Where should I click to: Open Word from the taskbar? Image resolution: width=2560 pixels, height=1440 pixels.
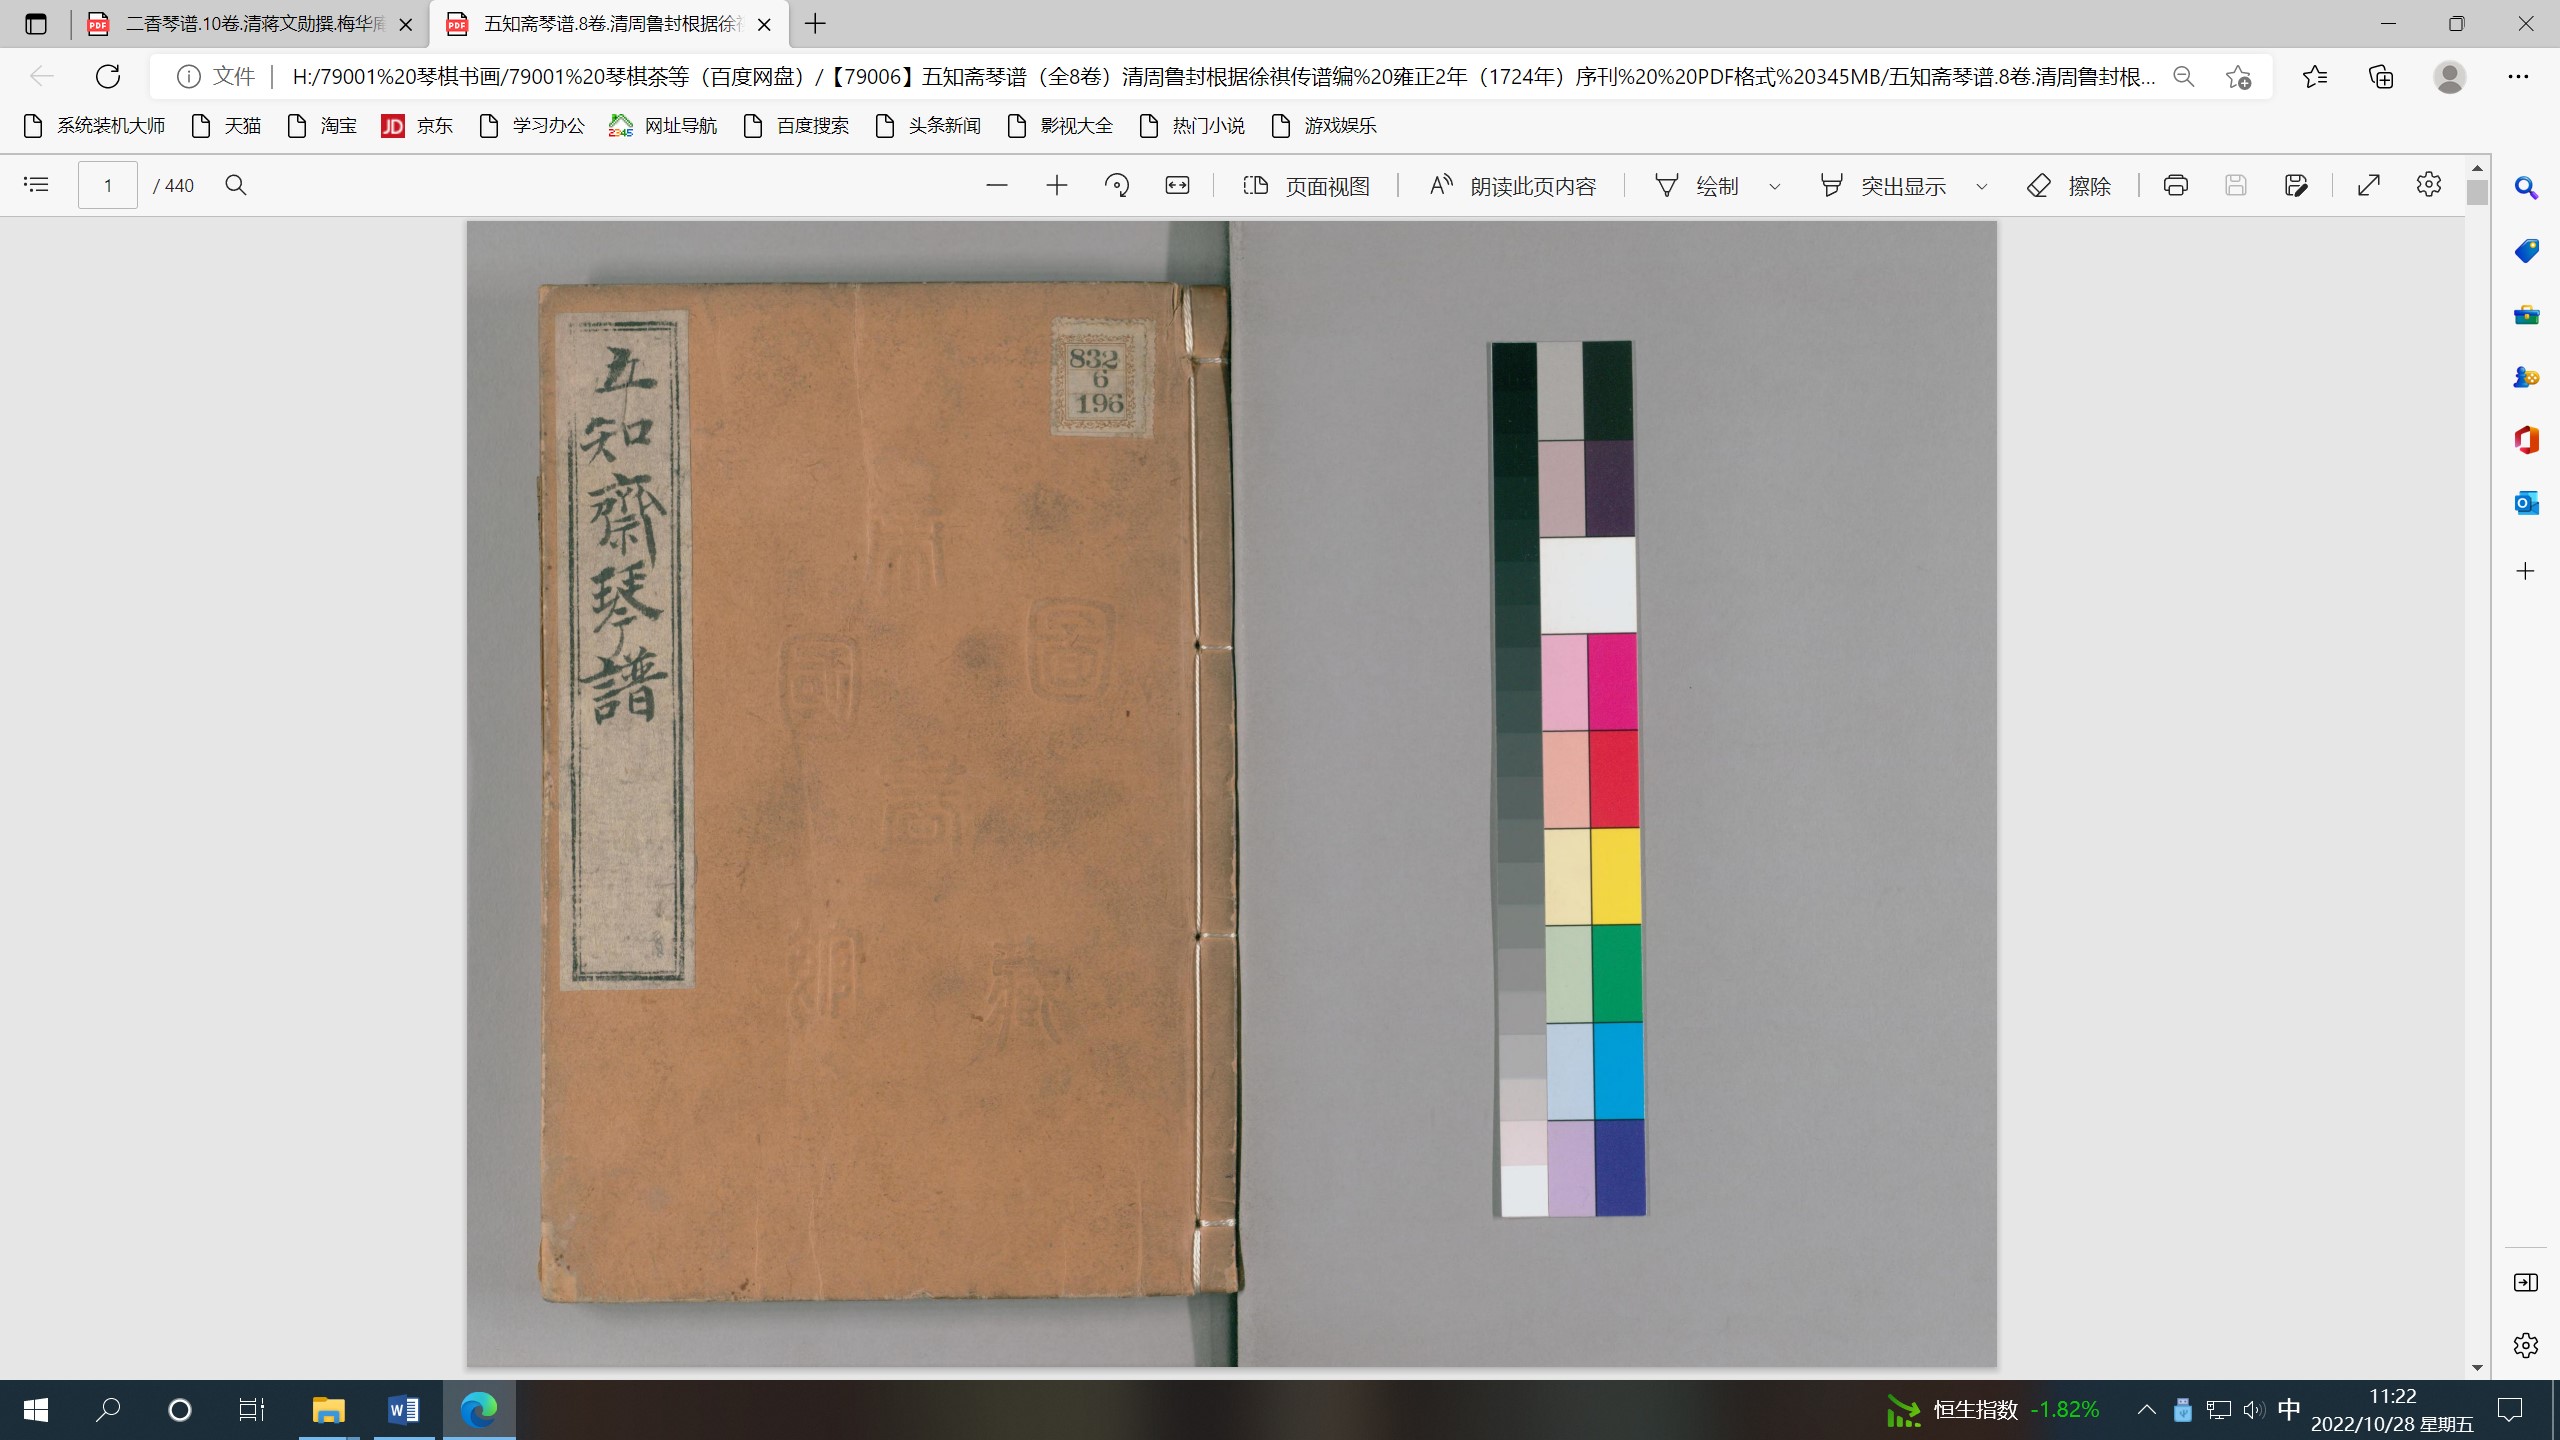pyautogui.click(x=403, y=1410)
